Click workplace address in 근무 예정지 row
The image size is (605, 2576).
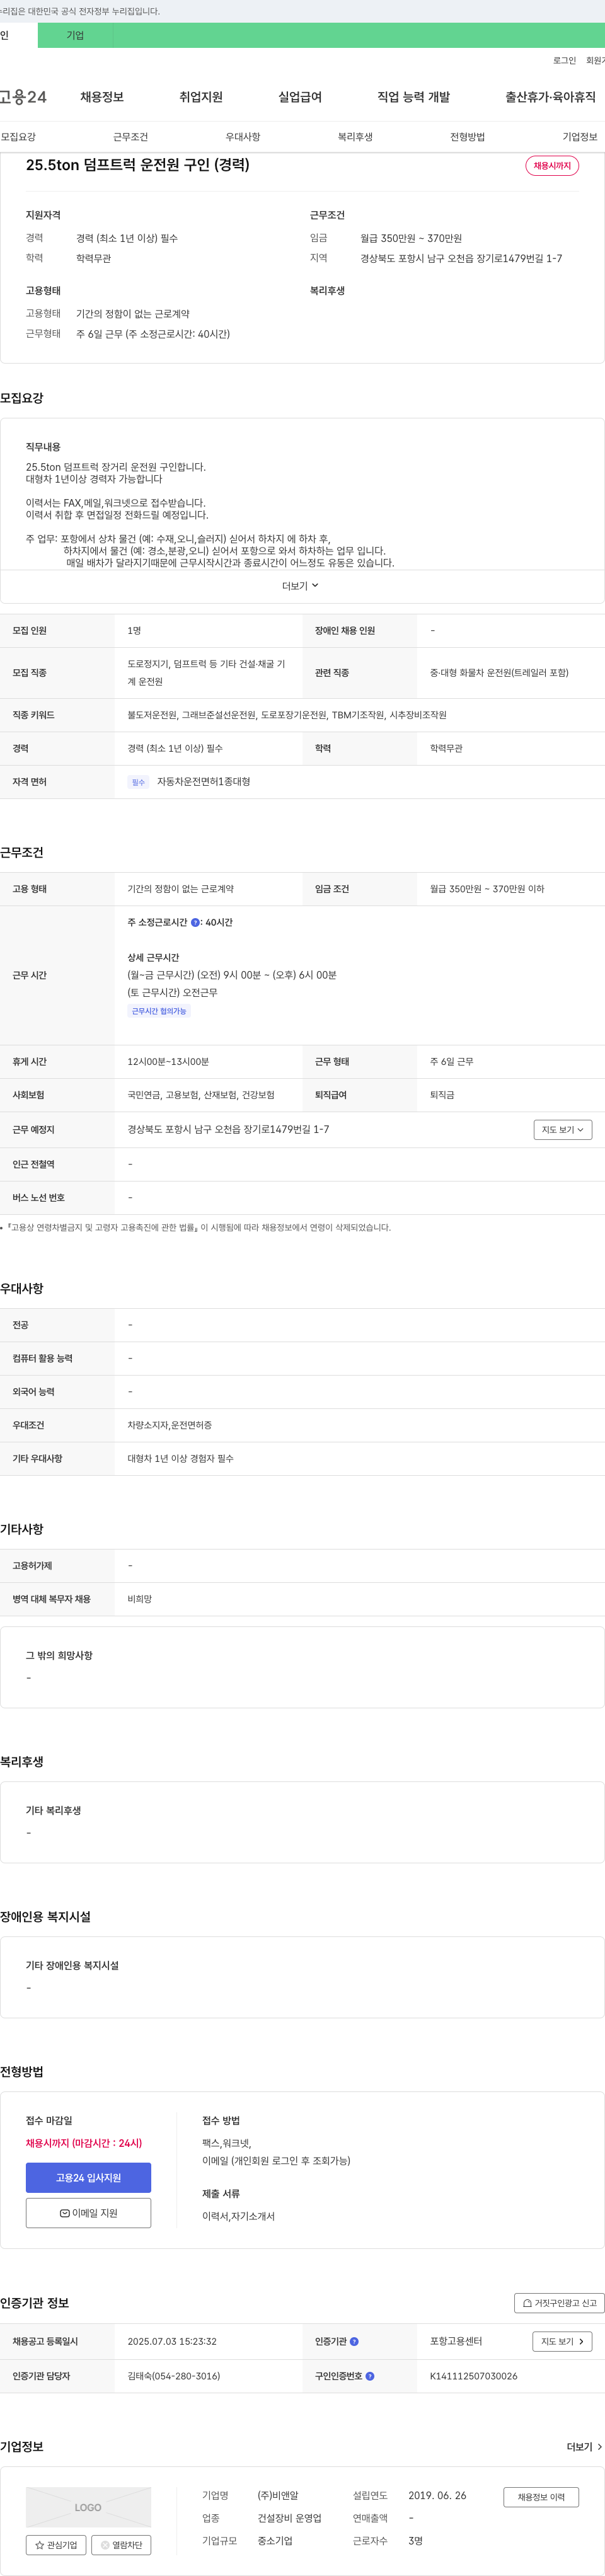pos(228,1130)
